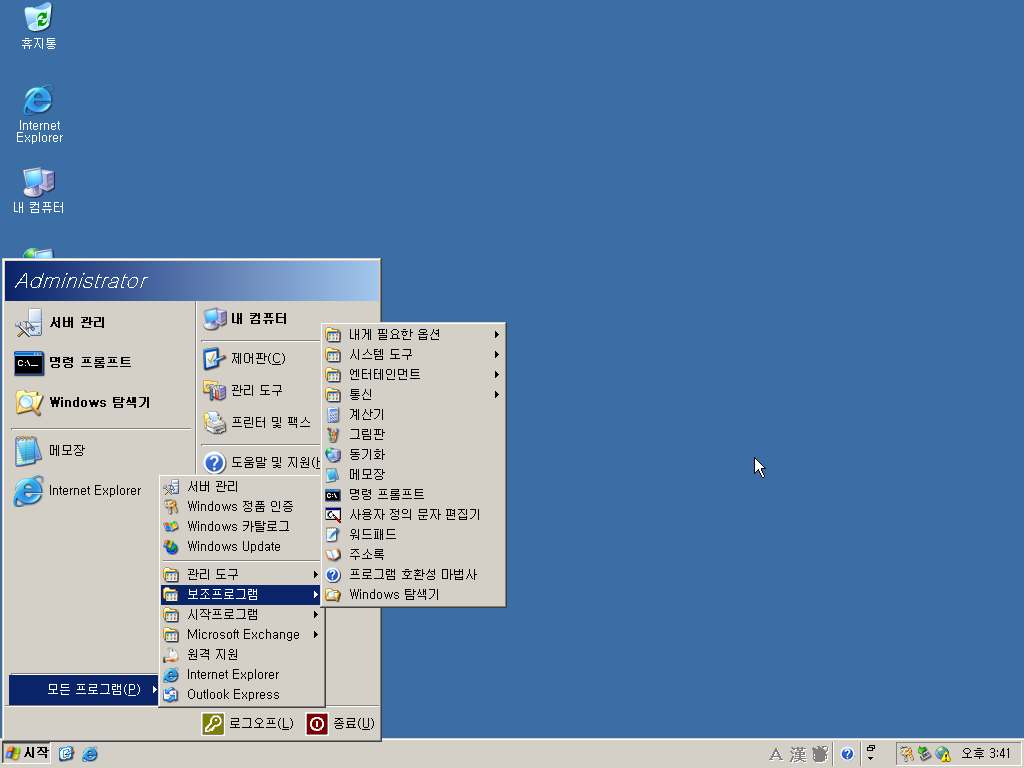Expand 통신 communications submenu
The image size is (1024, 768).
413,394
